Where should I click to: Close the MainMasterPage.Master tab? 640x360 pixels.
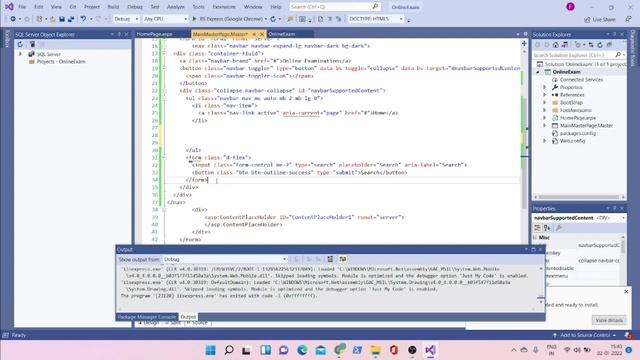(262, 34)
